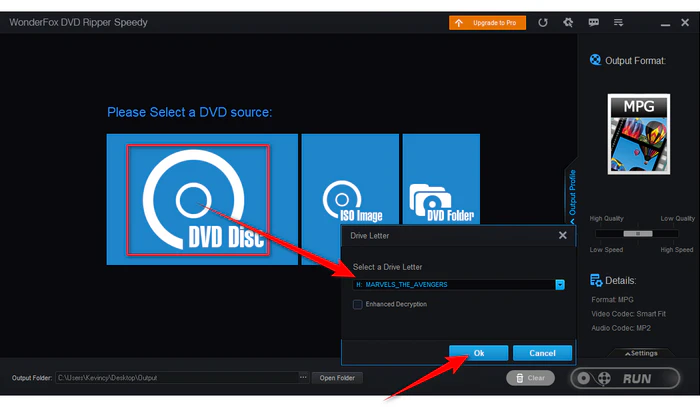Click the Output Format film reel icon

click(595, 60)
